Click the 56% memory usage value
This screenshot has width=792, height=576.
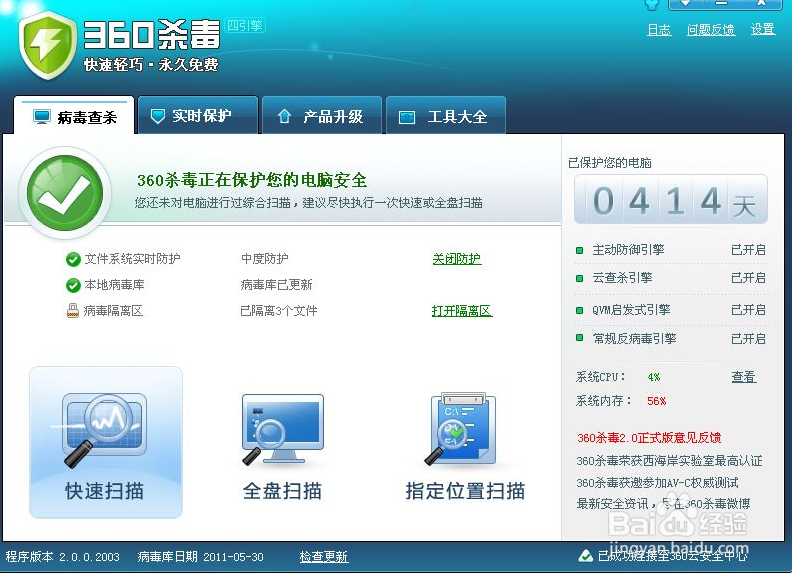click(x=657, y=401)
